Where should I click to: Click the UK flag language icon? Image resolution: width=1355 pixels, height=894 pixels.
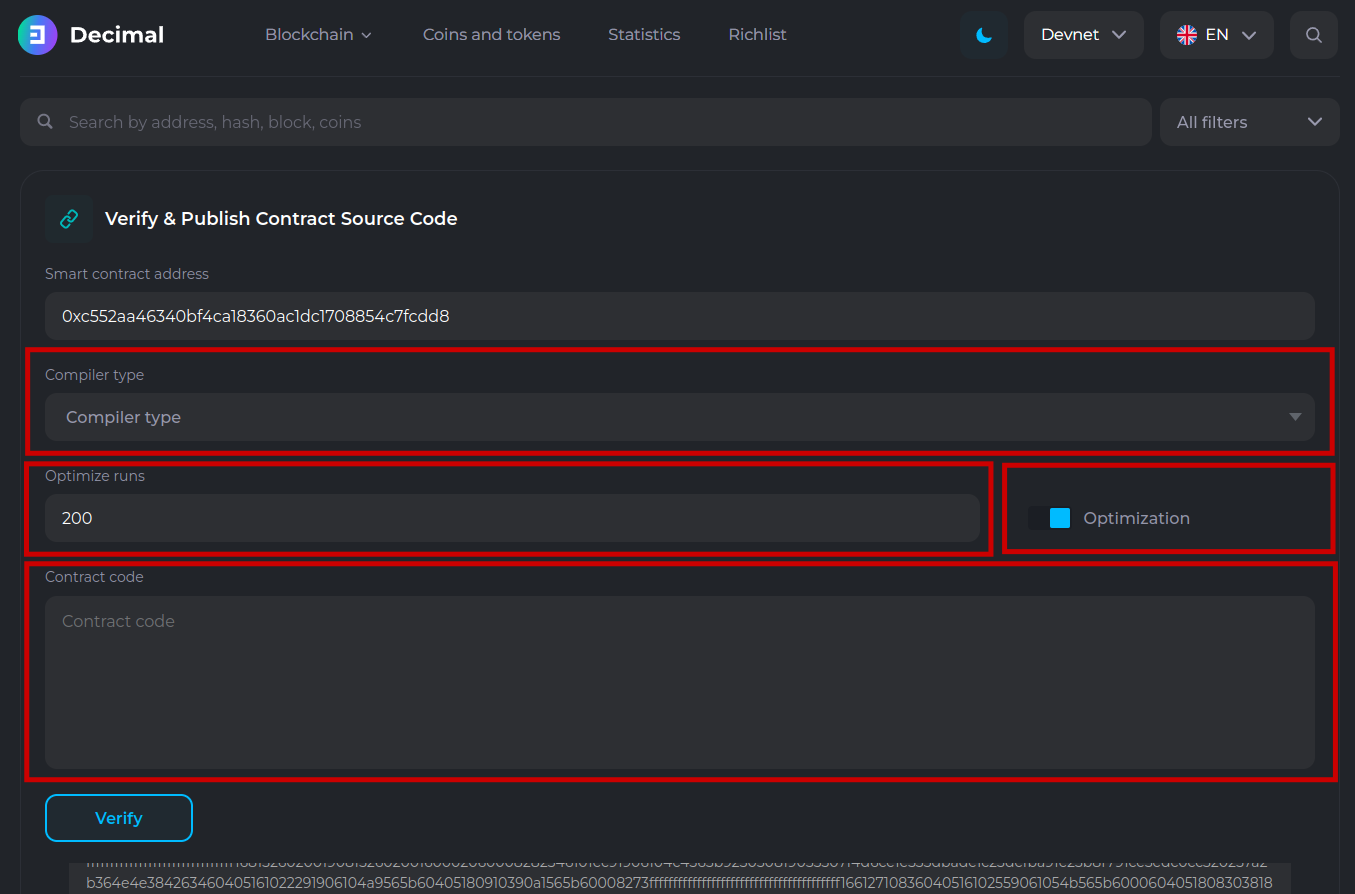point(1187,35)
